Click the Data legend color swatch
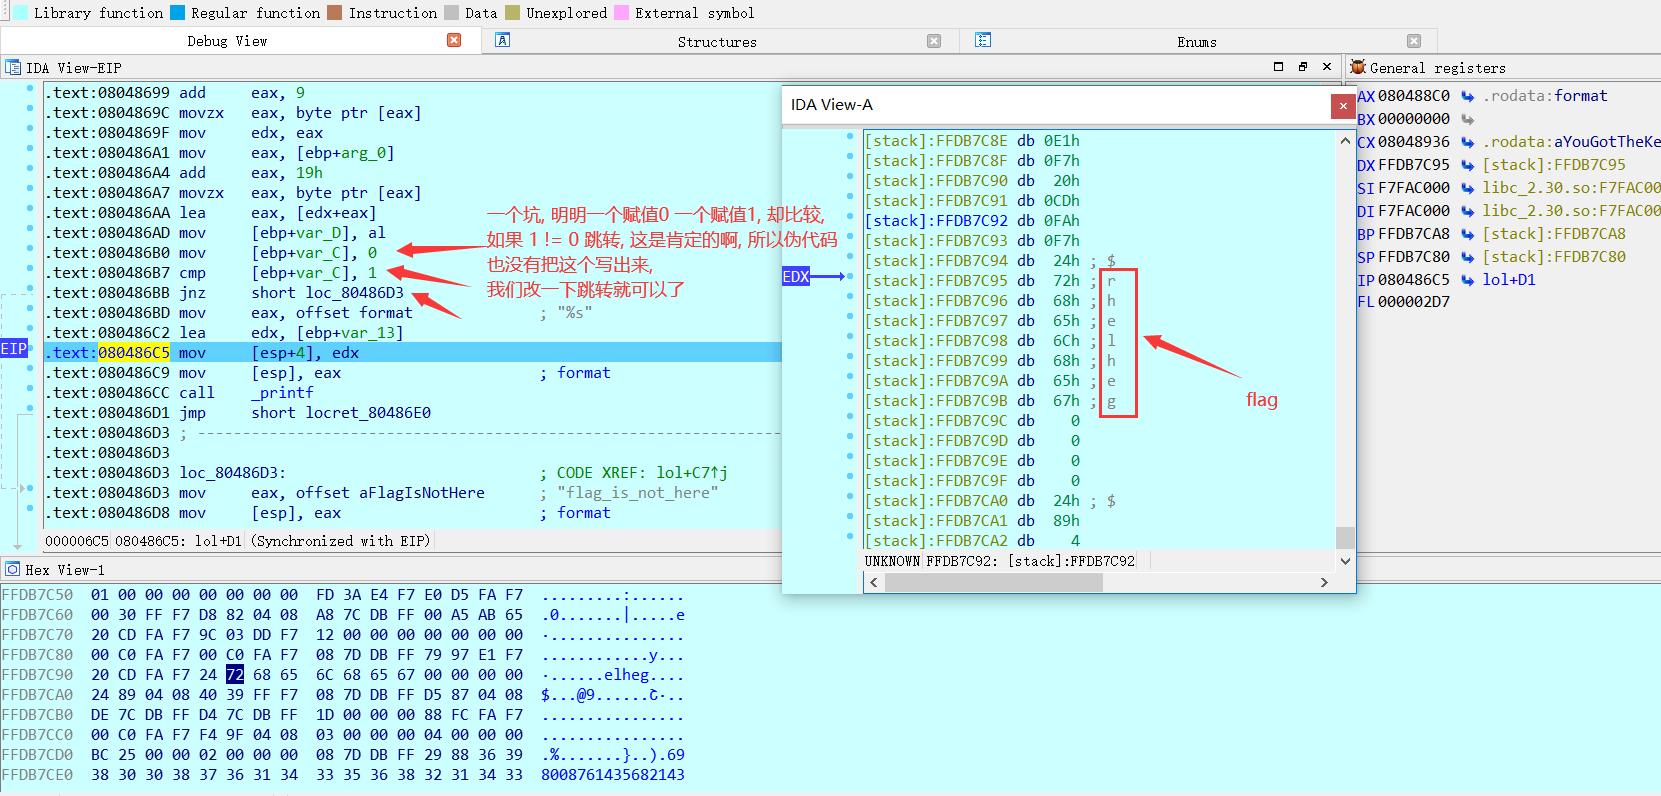This screenshot has width=1661, height=796. coord(452,13)
